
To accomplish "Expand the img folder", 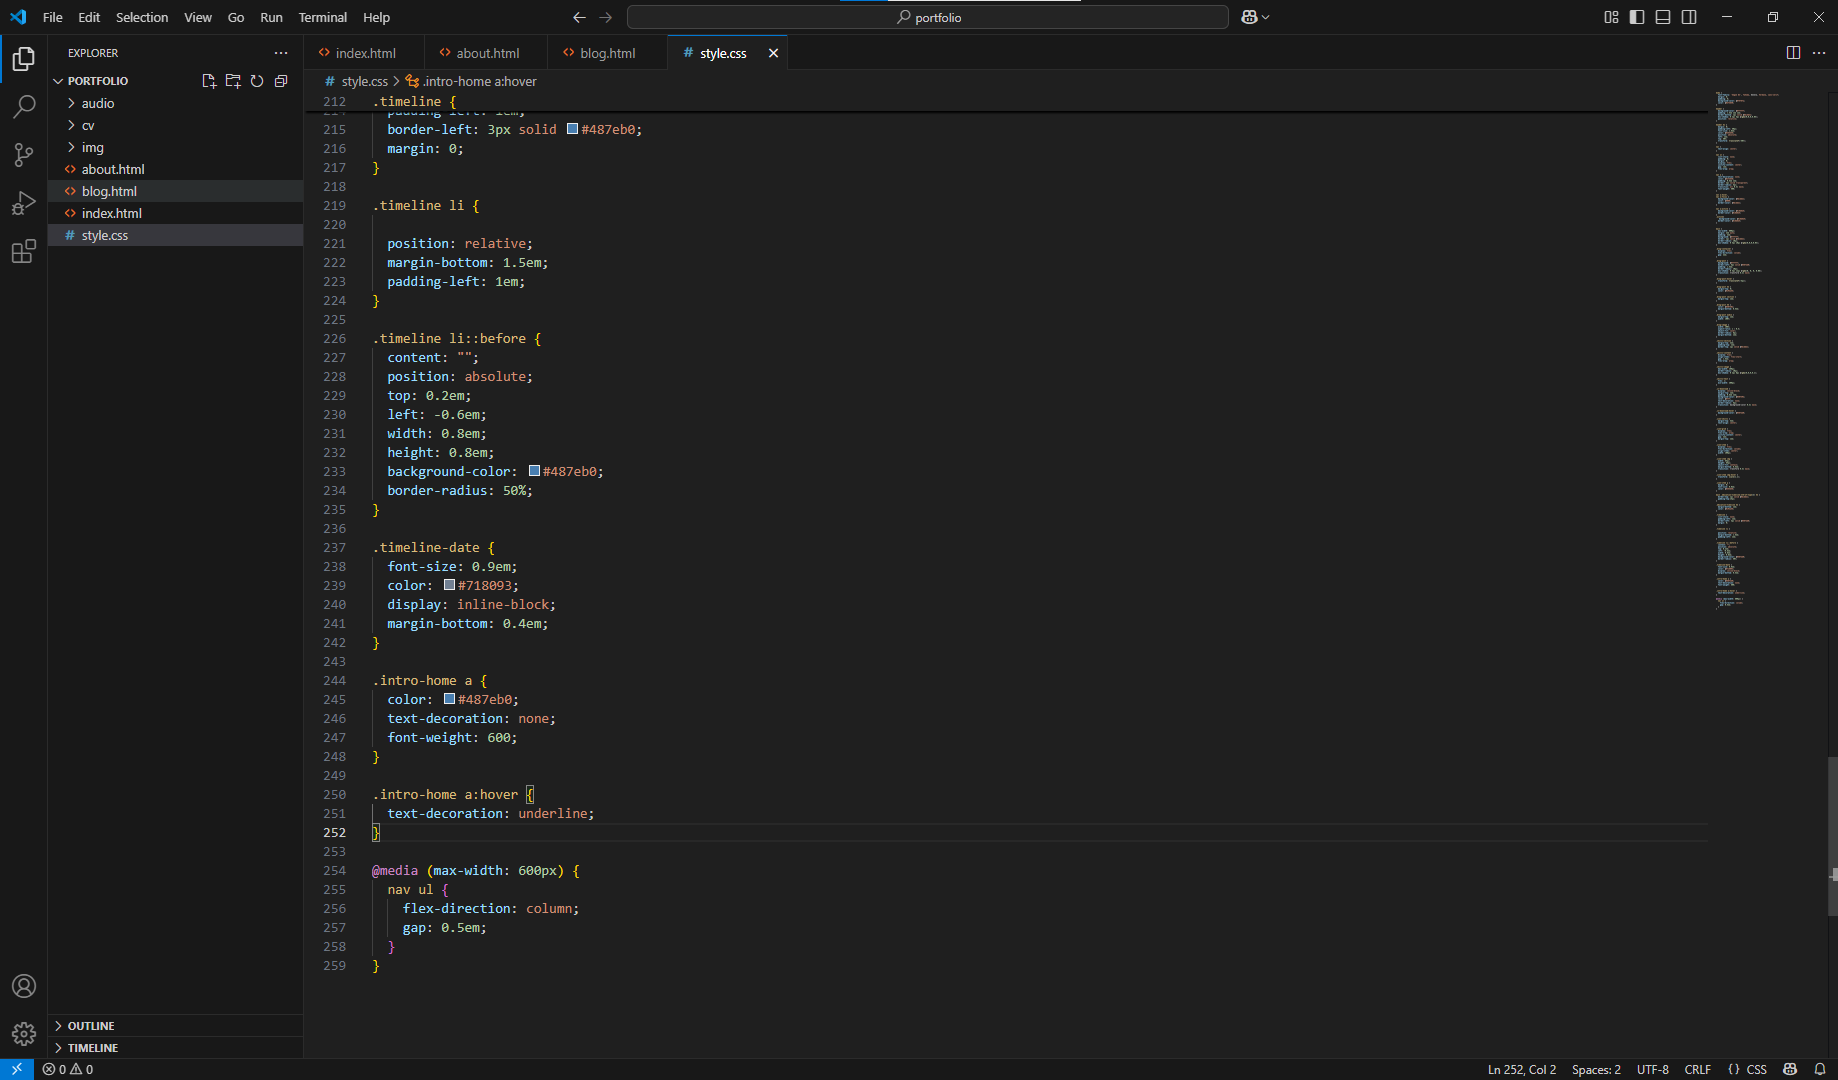I will [x=175, y=147].
